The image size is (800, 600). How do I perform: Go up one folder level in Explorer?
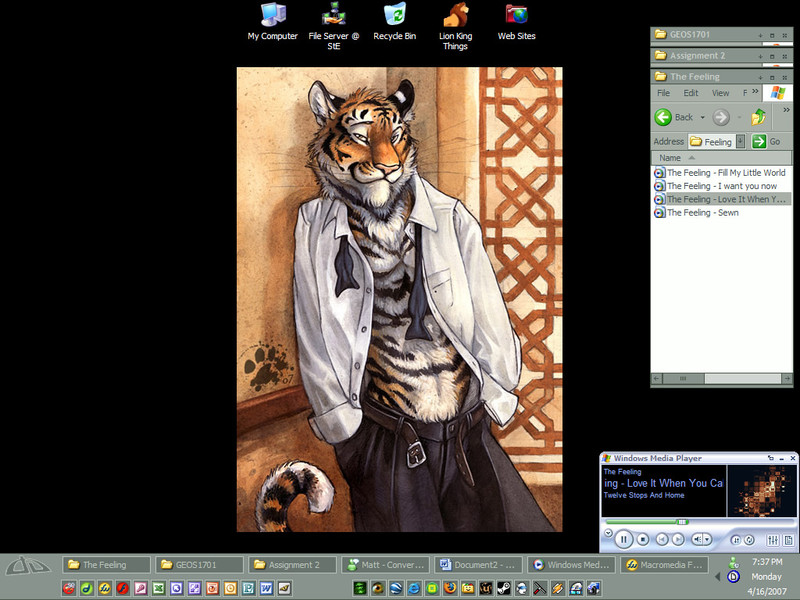[x=758, y=117]
